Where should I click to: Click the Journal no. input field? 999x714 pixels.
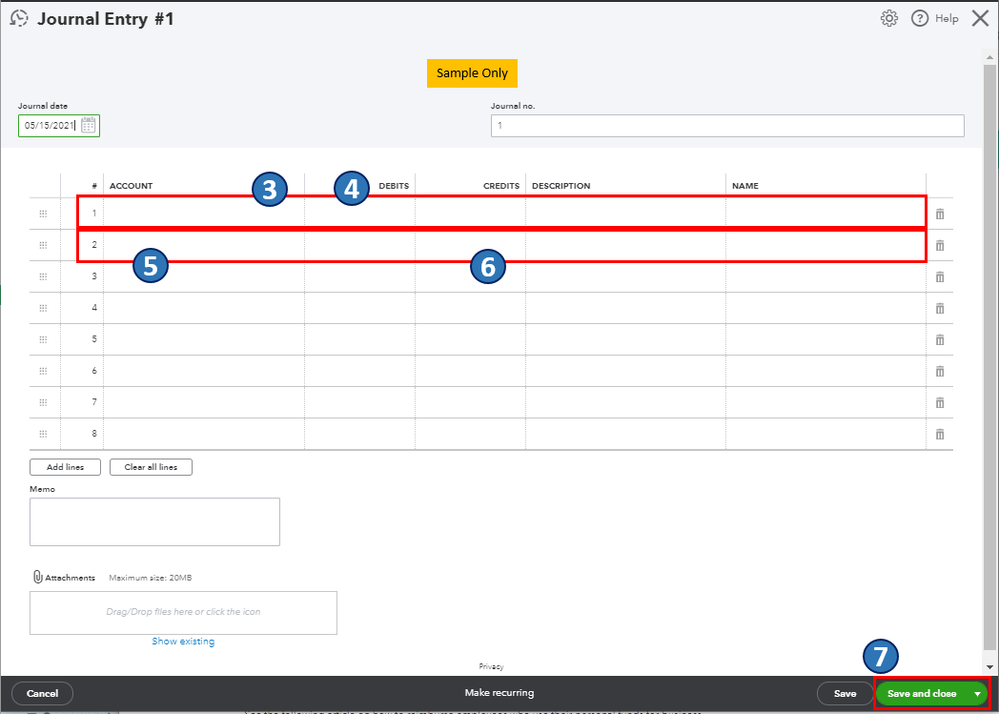(x=728, y=125)
